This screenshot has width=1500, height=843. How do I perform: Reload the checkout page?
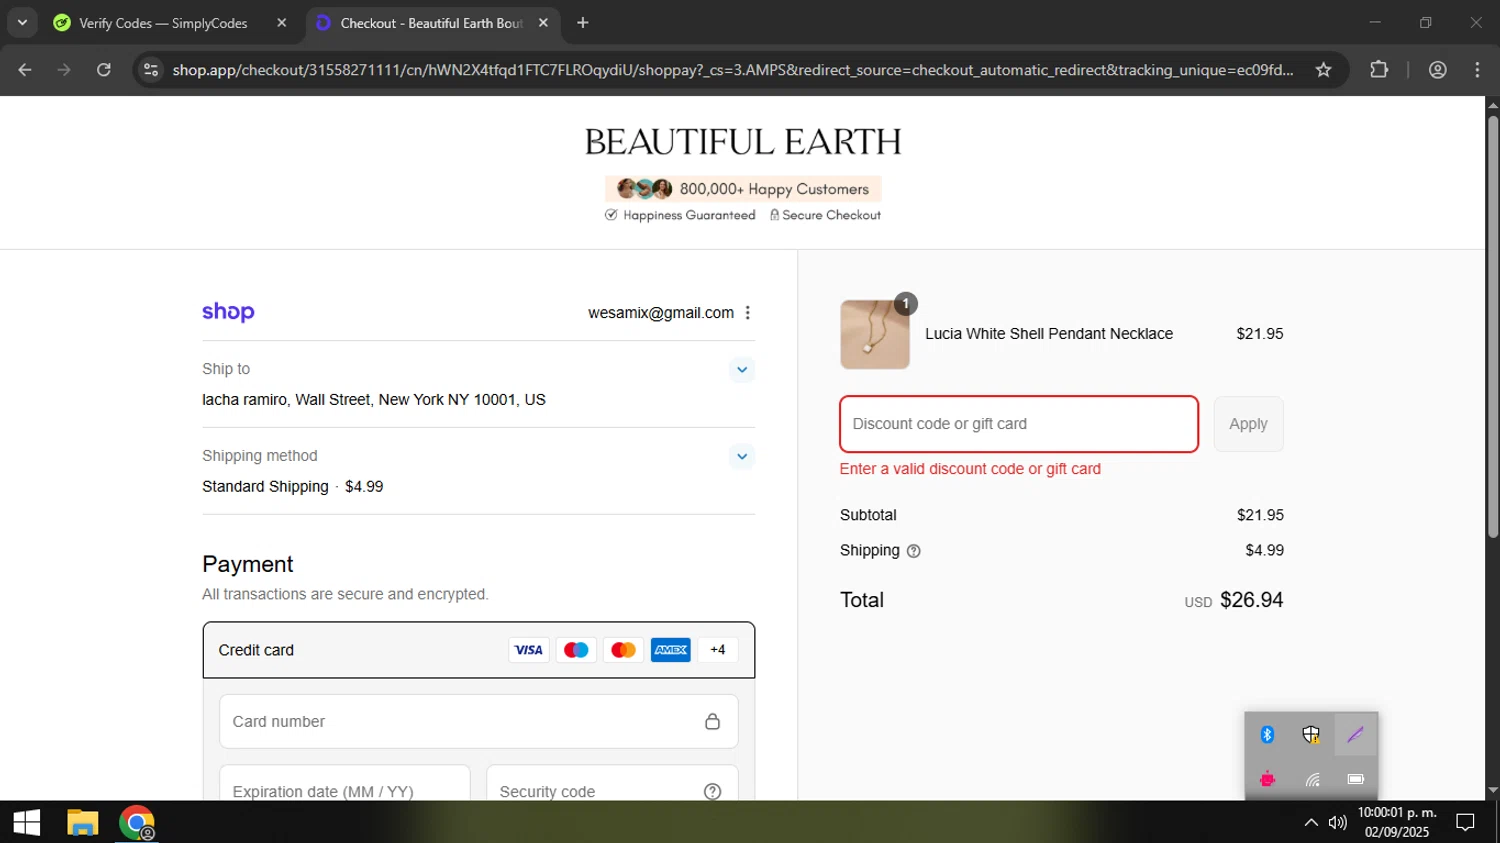(104, 70)
